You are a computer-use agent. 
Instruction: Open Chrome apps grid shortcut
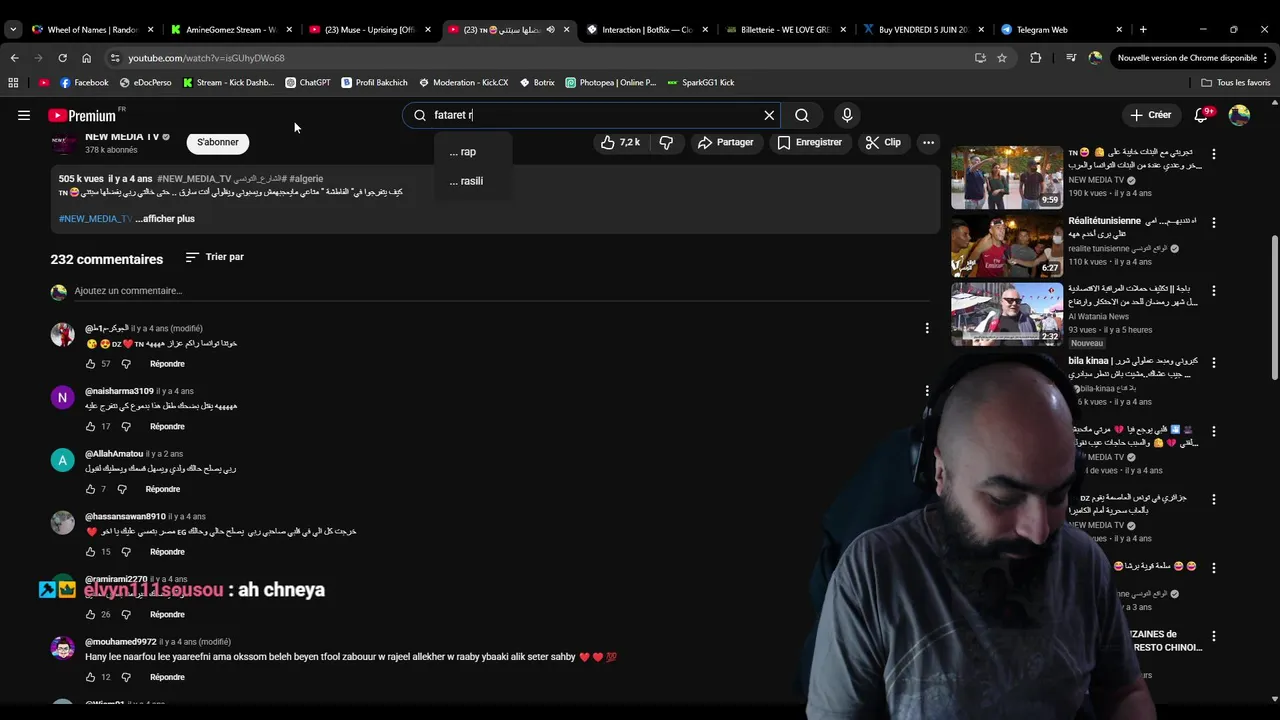tap(14, 83)
